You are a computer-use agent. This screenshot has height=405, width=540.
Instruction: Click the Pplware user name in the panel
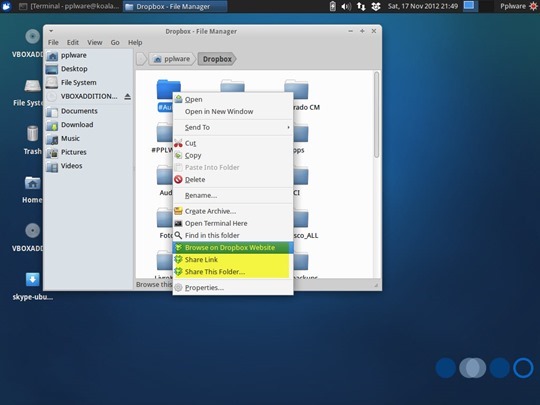[x=513, y=6]
